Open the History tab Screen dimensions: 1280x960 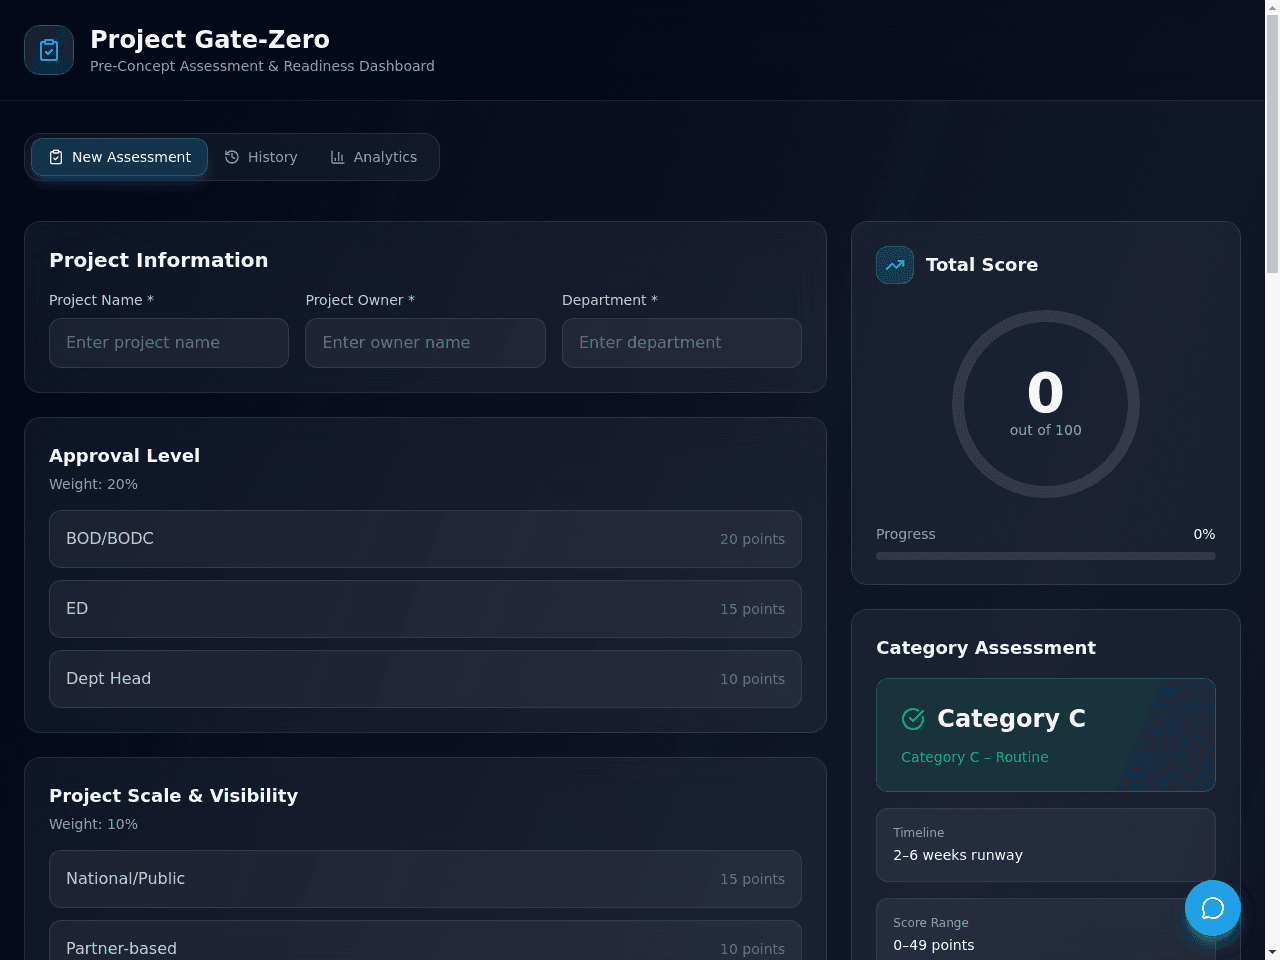click(261, 157)
